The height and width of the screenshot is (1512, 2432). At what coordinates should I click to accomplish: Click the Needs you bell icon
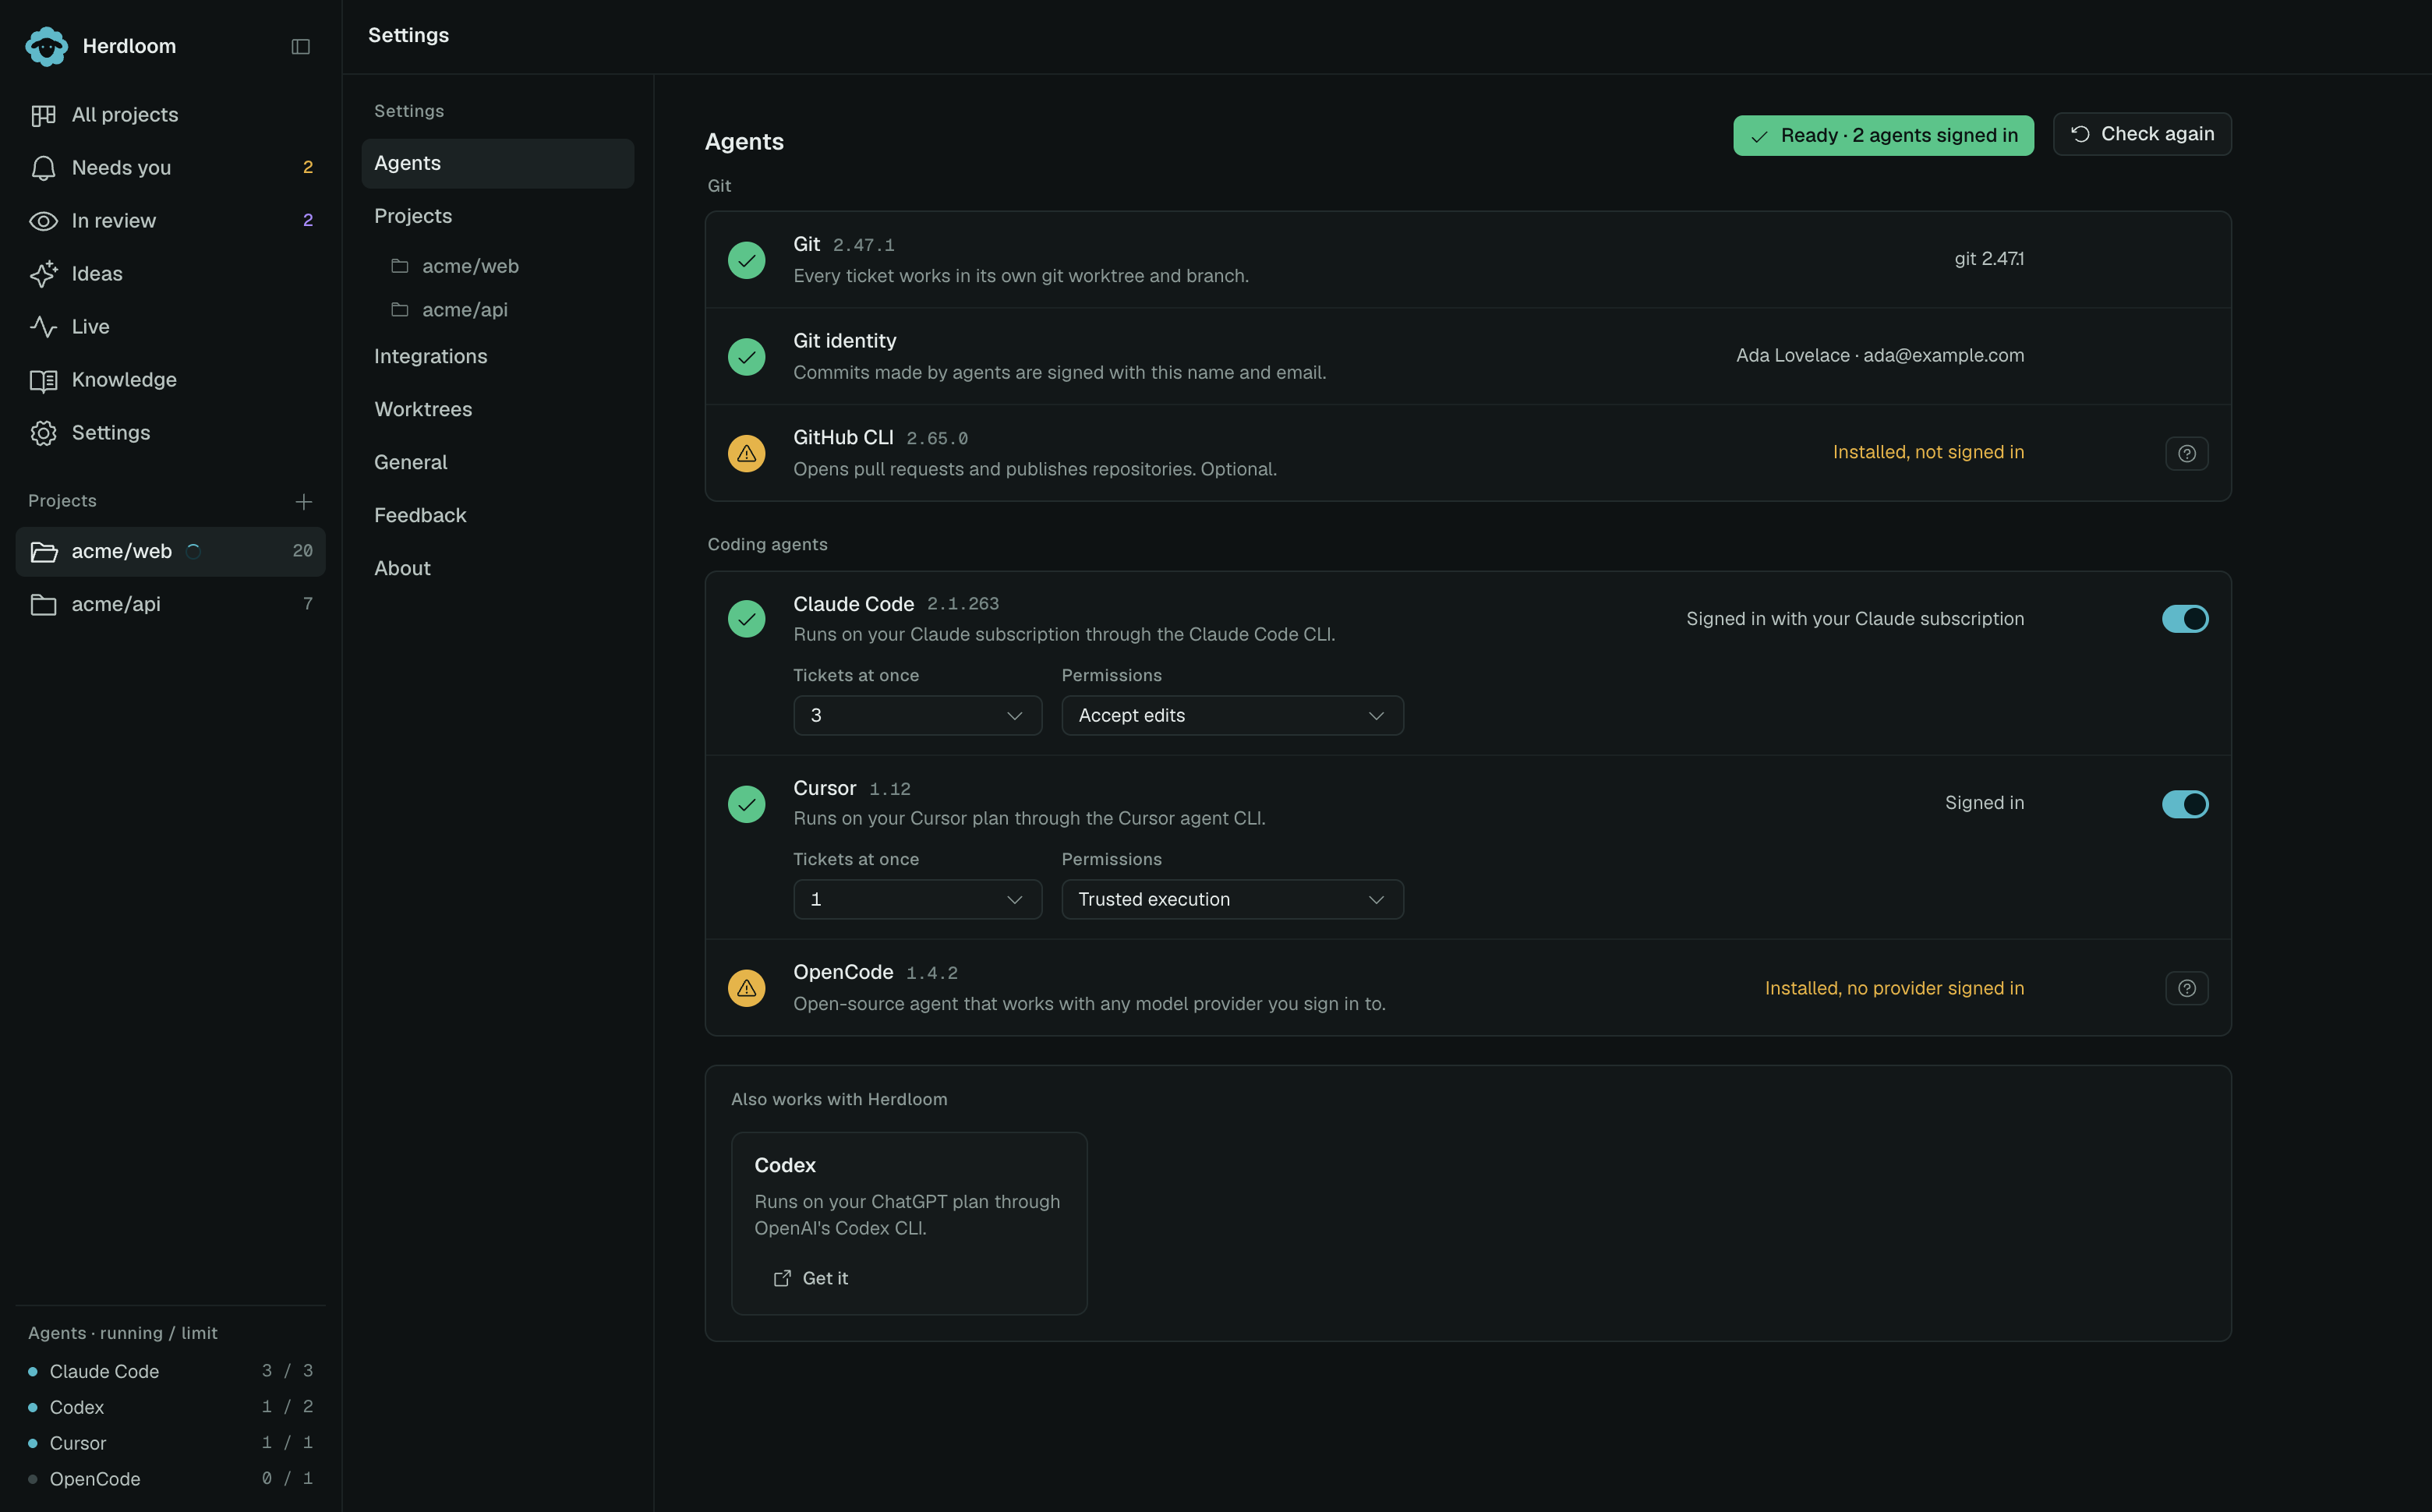[x=43, y=169]
